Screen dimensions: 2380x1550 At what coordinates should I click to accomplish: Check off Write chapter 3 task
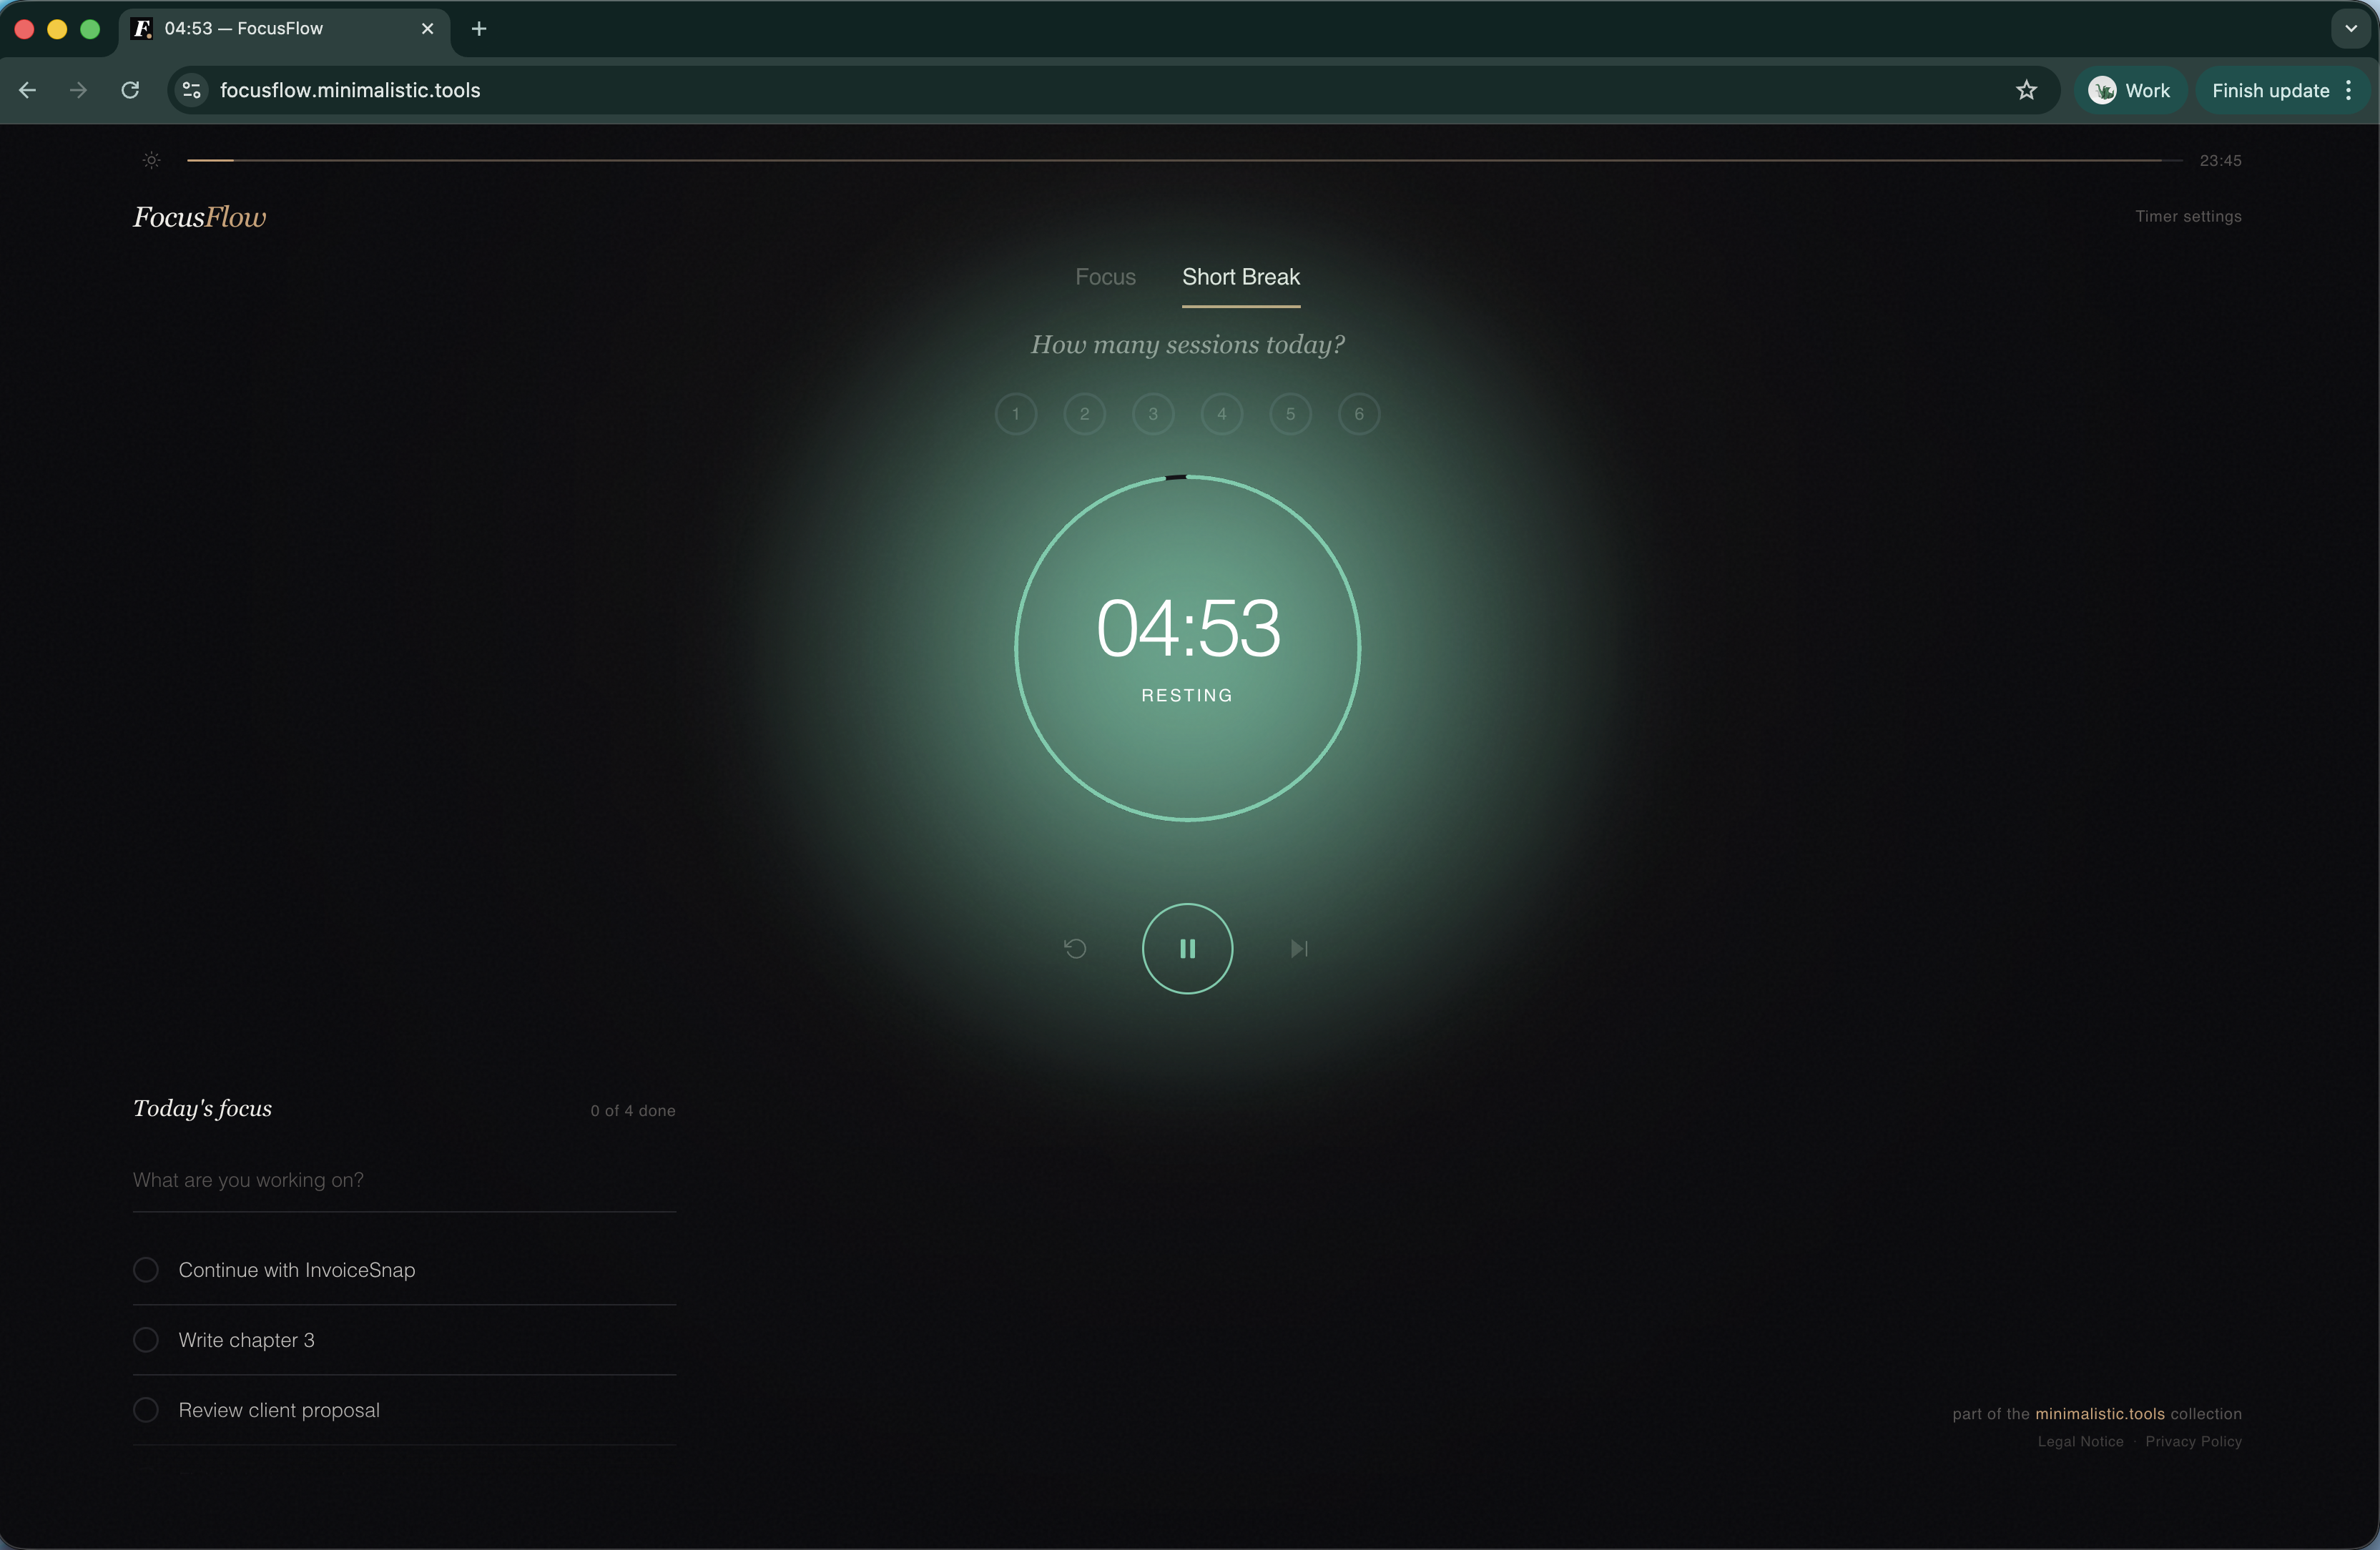click(x=146, y=1340)
